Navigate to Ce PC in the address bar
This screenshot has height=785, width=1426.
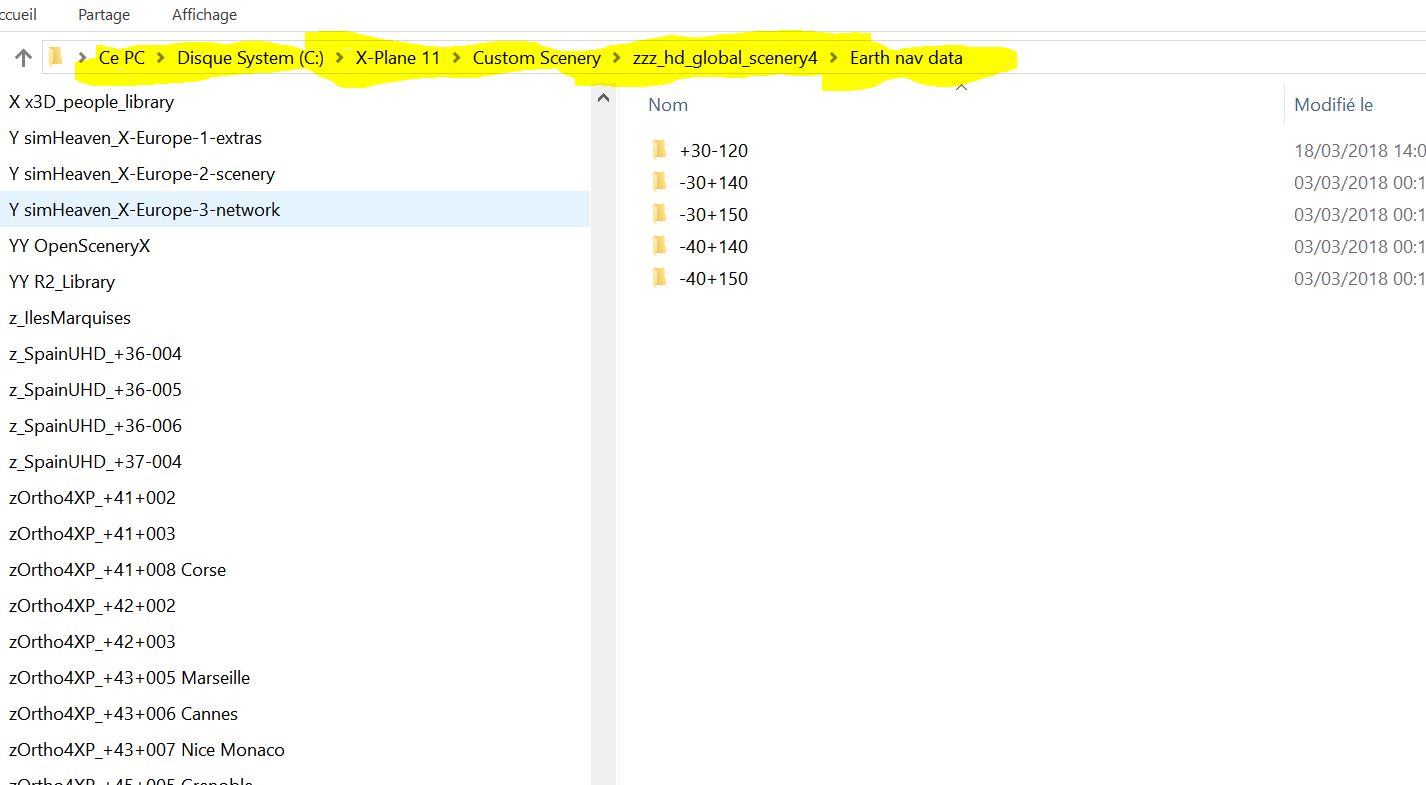(x=122, y=58)
